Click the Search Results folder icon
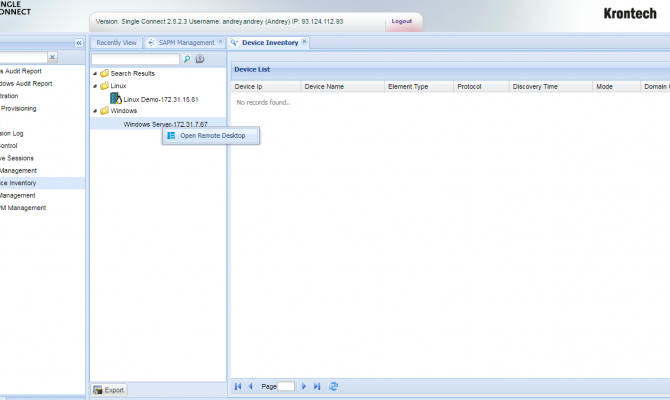 point(104,74)
